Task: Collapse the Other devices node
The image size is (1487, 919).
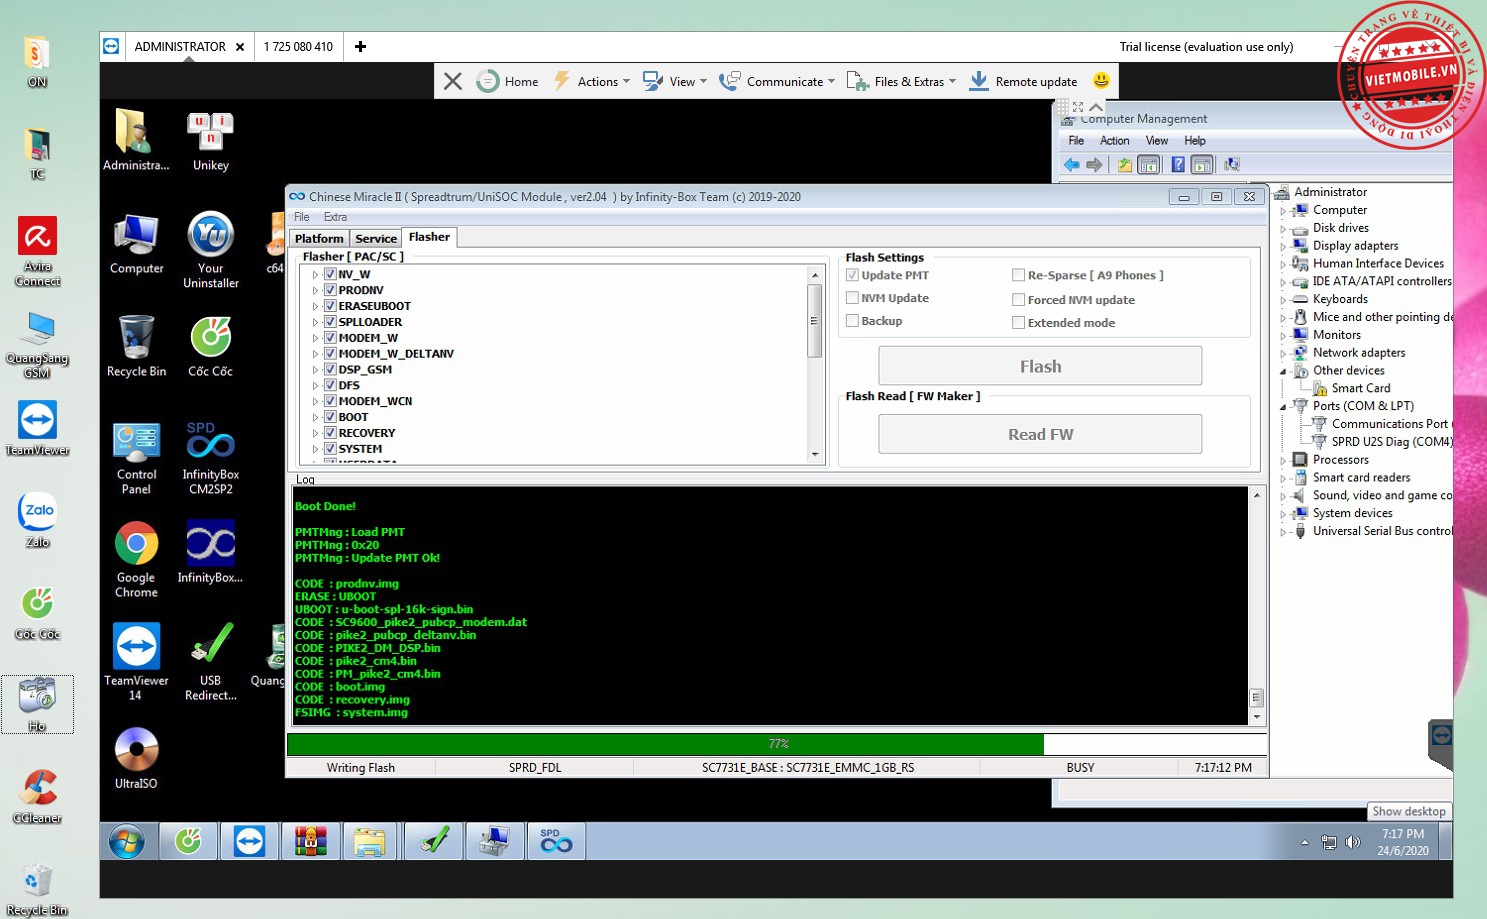Action: (x=1283, y=371)
